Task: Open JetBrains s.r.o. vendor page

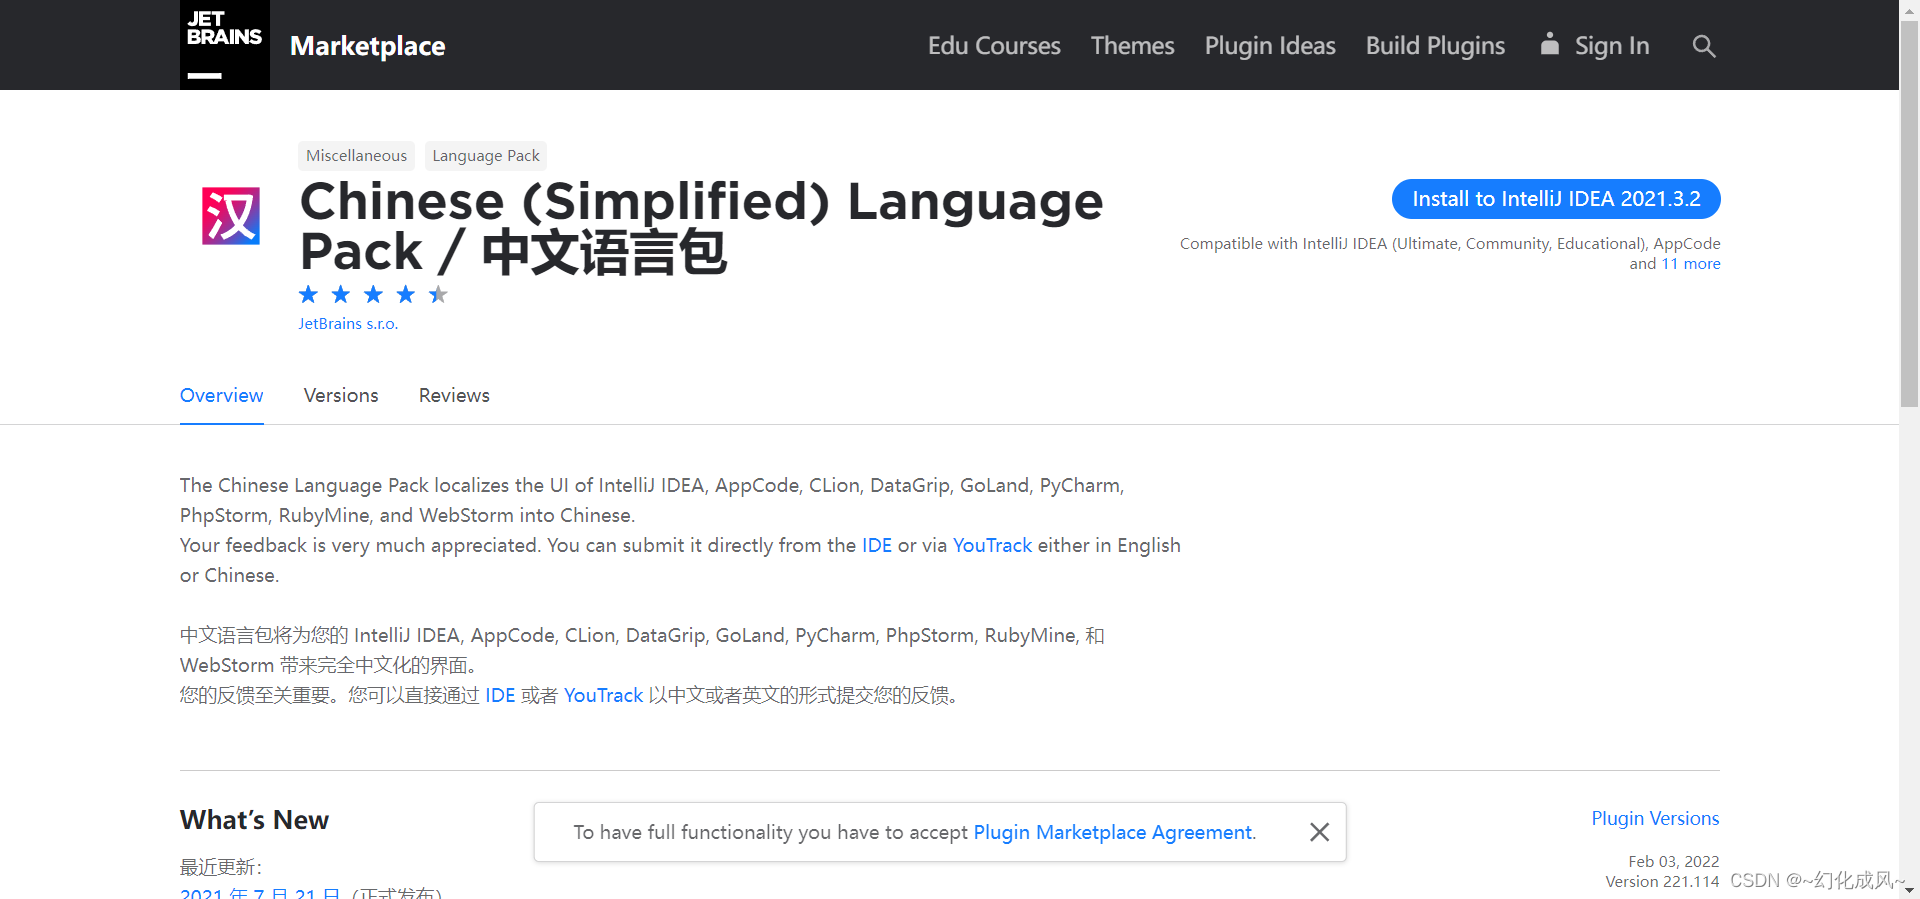Action: click(x=348, y=324)
